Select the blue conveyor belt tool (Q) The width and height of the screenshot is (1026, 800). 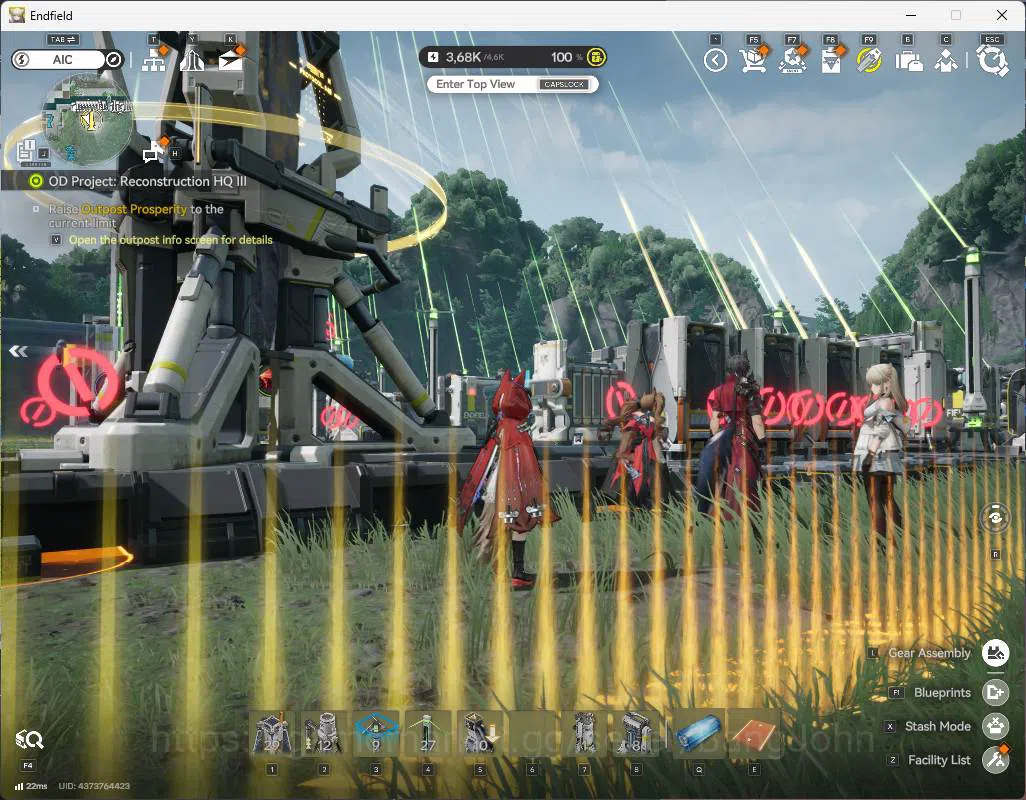coord(698,733)
